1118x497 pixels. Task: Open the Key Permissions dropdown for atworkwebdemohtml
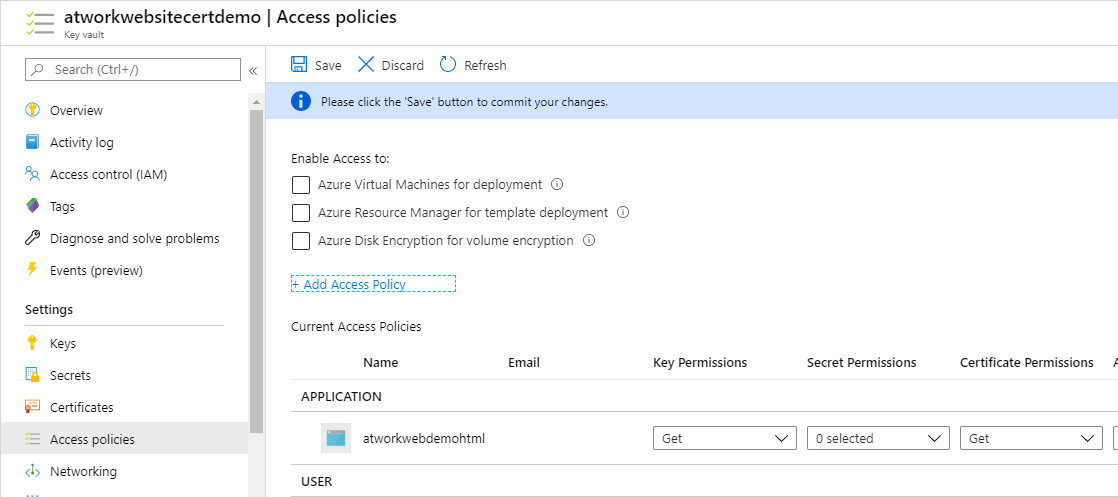(x=724, y=438)
